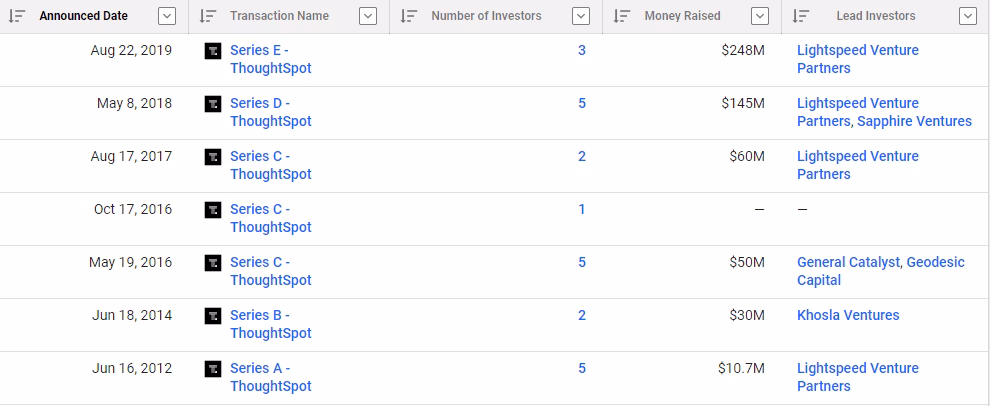
Task: Open Khosla Ventures investor link
Action: coord(848,315)
